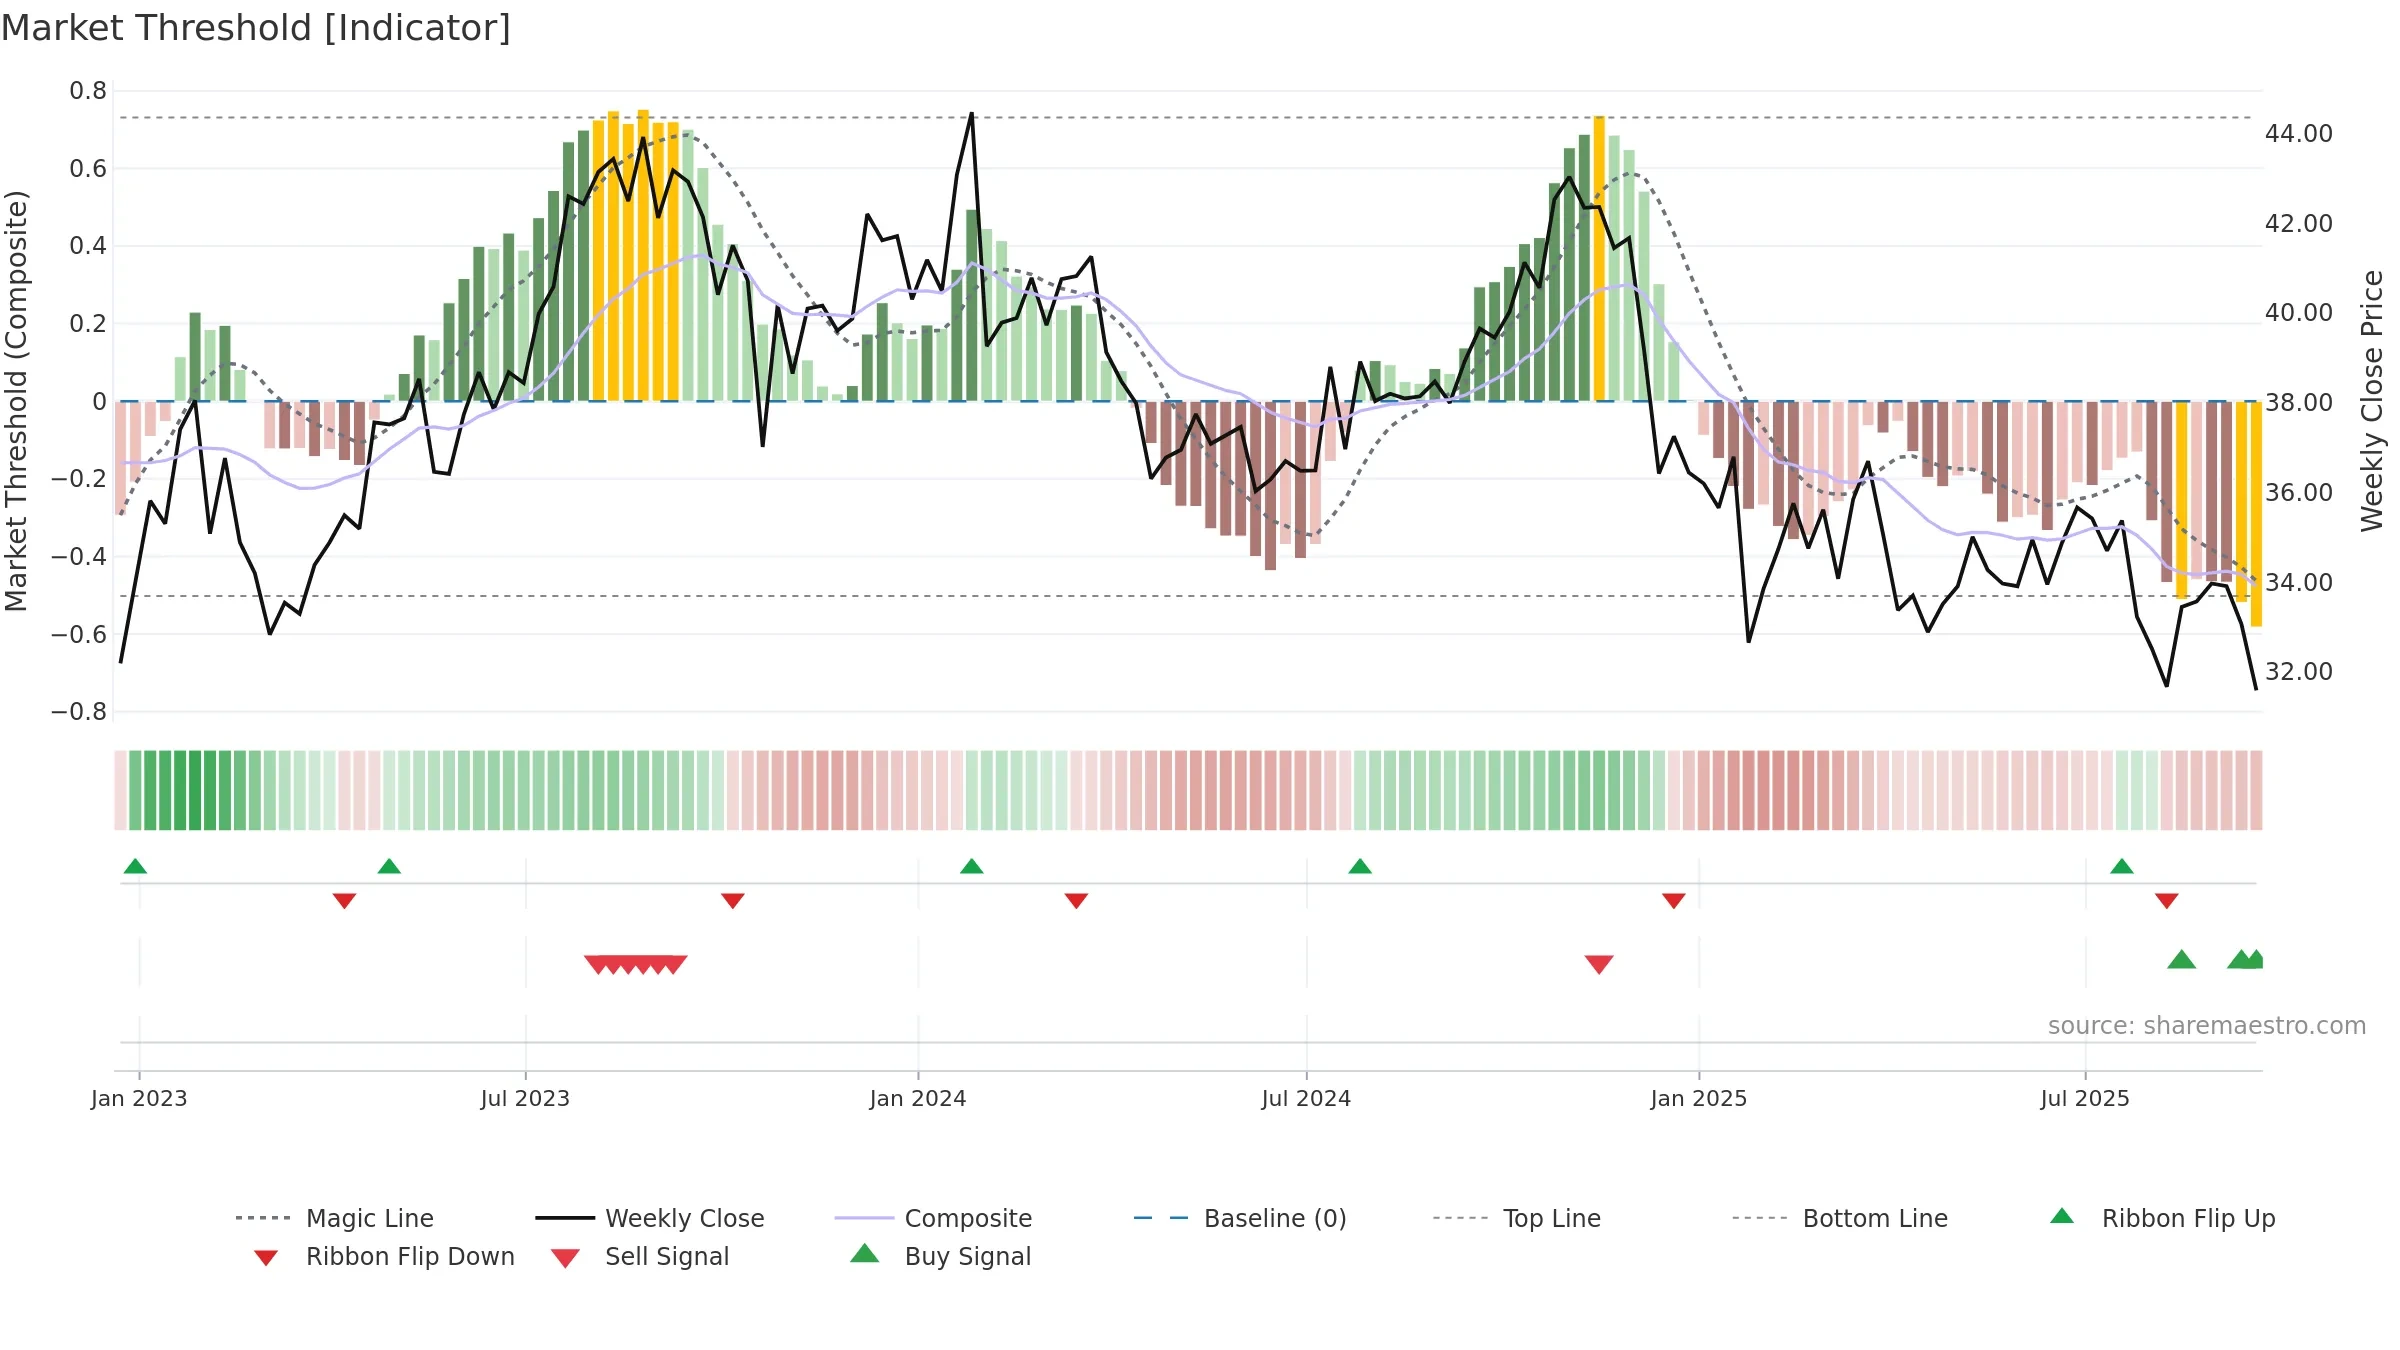Click the Ribbon Flip Up legend triangle icon
Image resolution: width=2400 pixels, height=1350 pixels.
click(2062, 1216)
